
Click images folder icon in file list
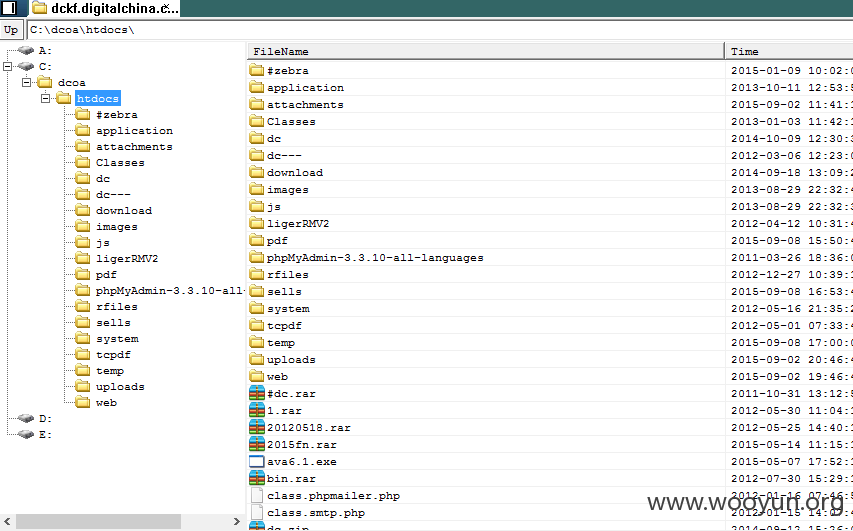click(256, 189)
